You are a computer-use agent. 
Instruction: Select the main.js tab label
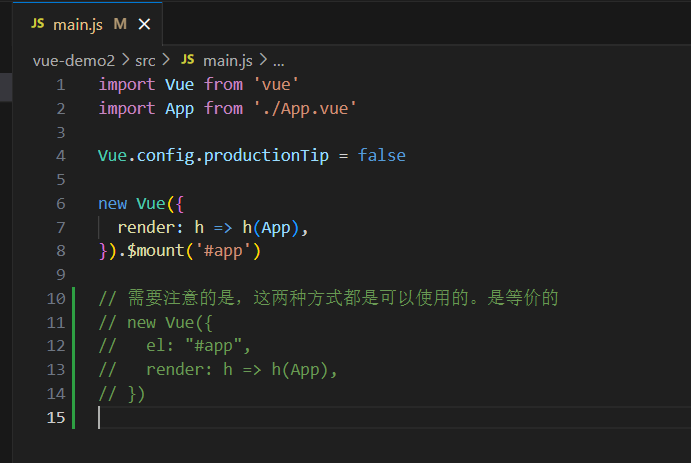point(78,23)
